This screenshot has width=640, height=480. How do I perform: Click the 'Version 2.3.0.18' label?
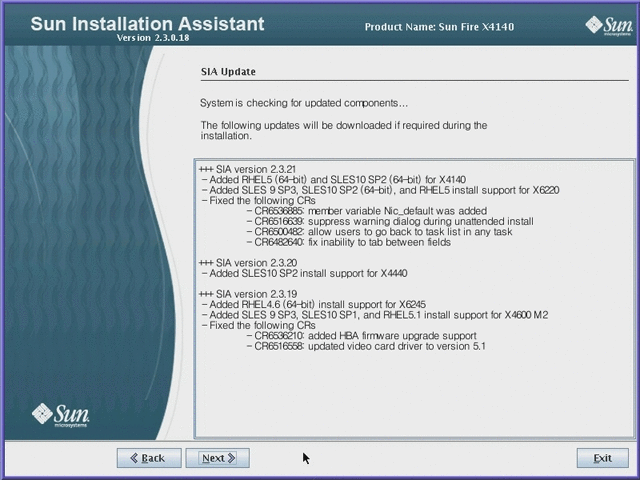(x=153, y=38)
